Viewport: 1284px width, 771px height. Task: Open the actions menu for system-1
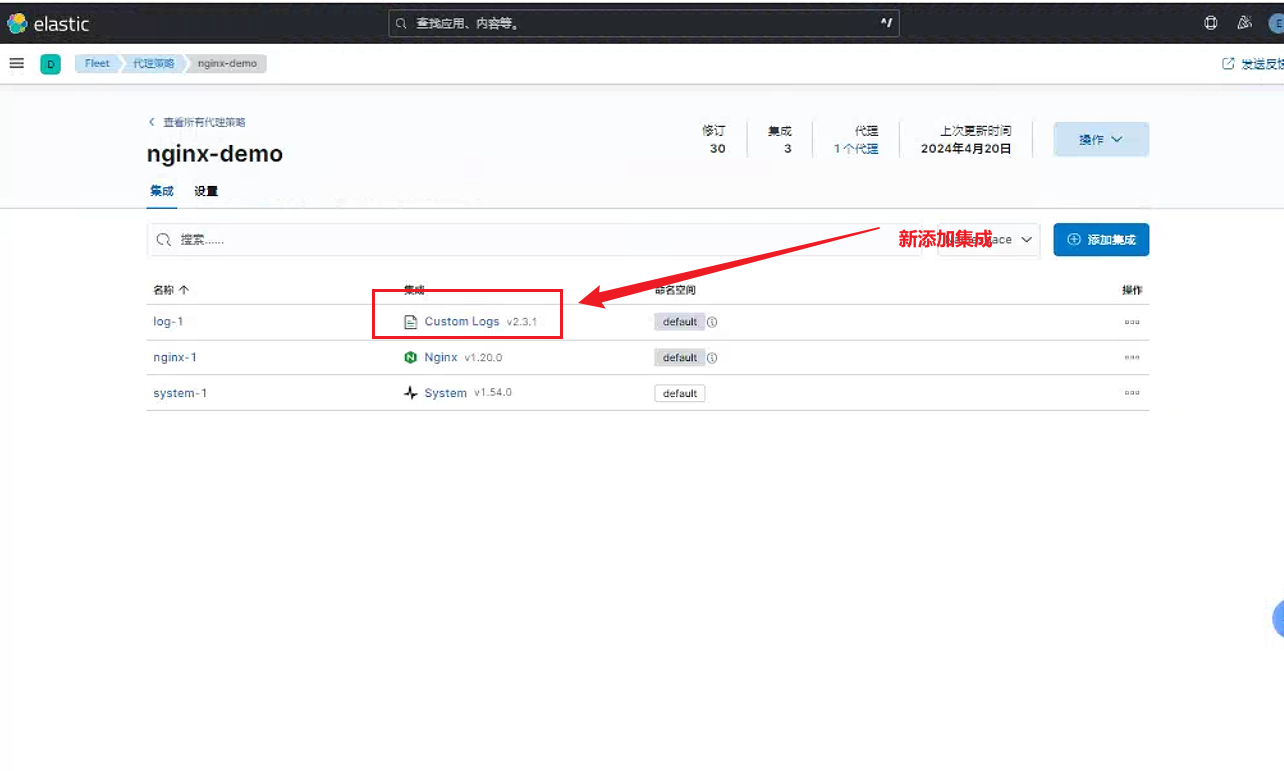[1132, 393]
